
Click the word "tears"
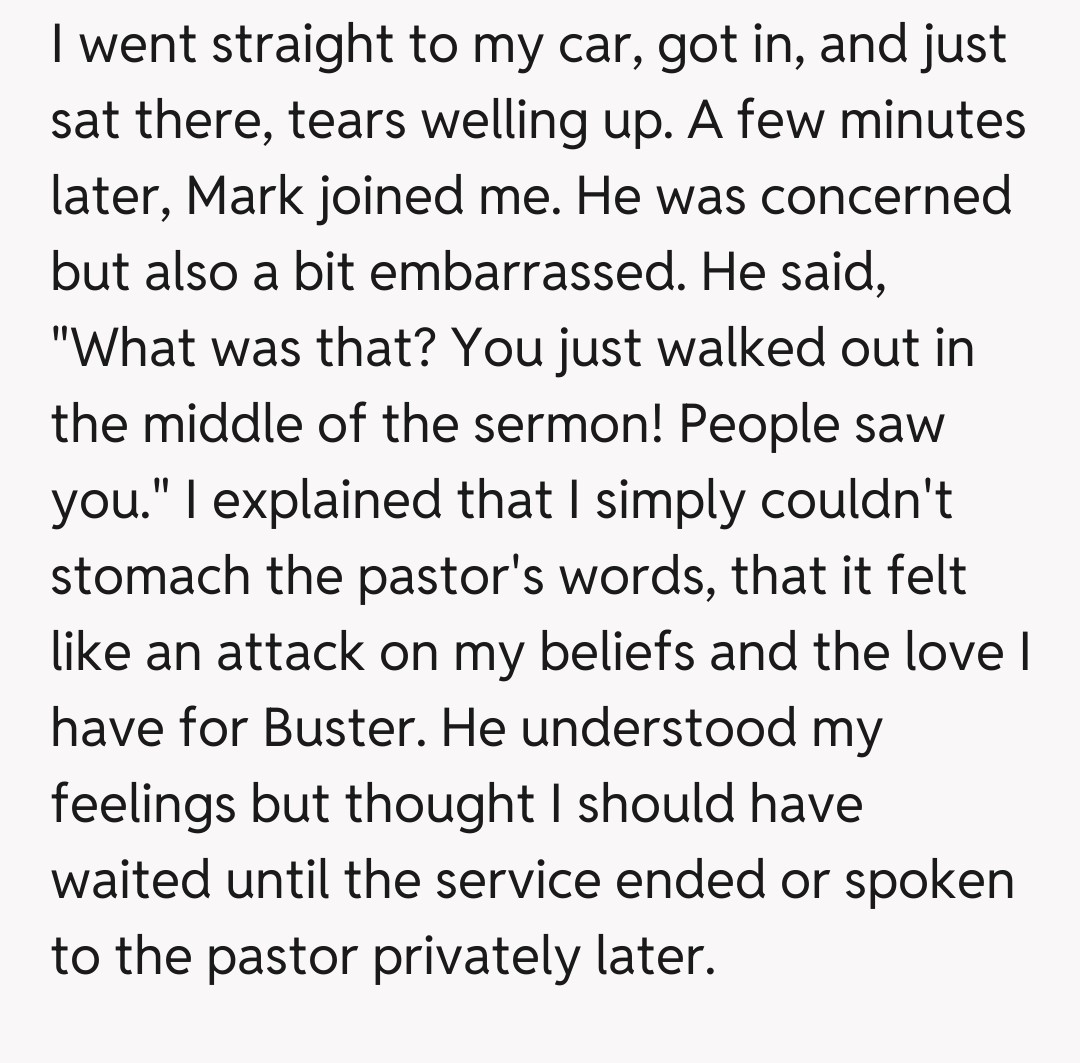347,123
